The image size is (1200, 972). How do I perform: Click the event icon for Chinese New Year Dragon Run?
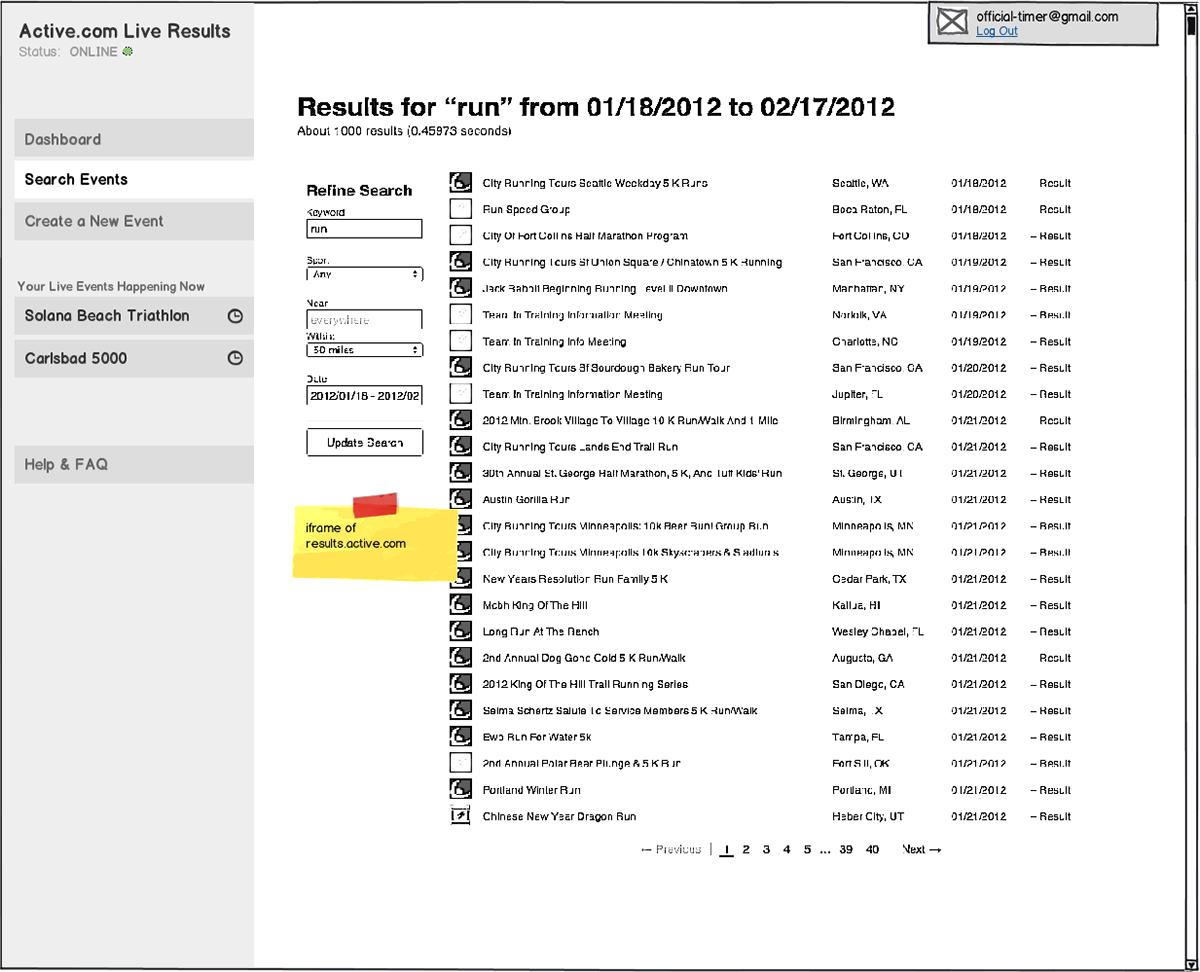[460, 816]
